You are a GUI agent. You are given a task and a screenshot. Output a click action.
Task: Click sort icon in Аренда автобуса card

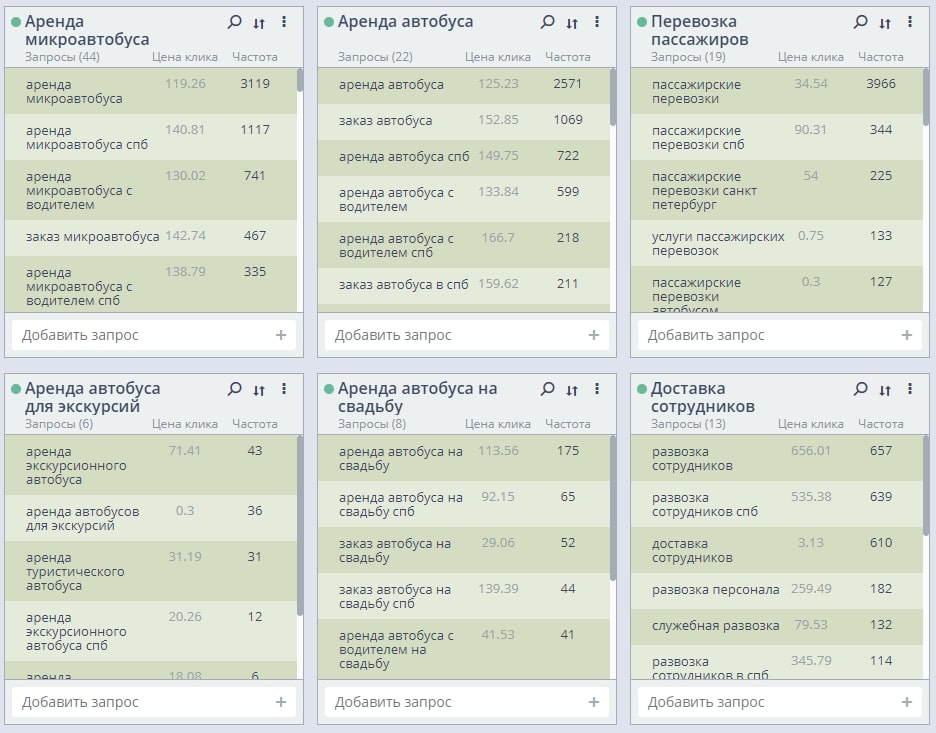(x=572, y=23)
